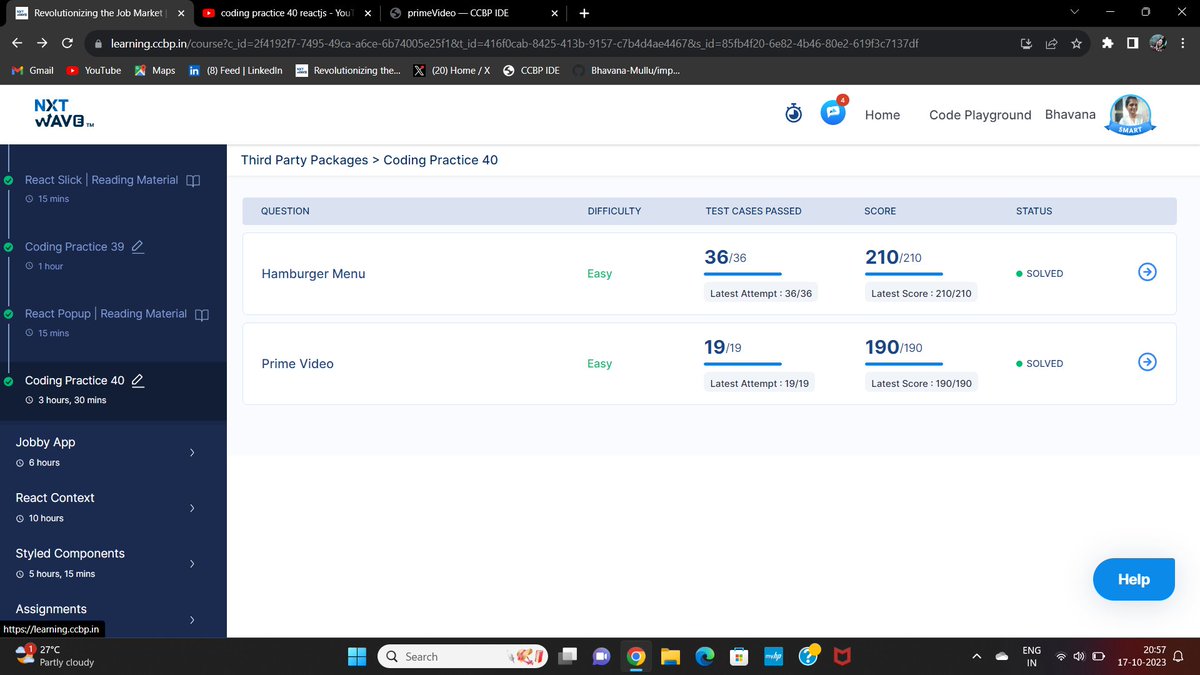Switch to primeVideo CCBP IDE tab

(473, 14)
